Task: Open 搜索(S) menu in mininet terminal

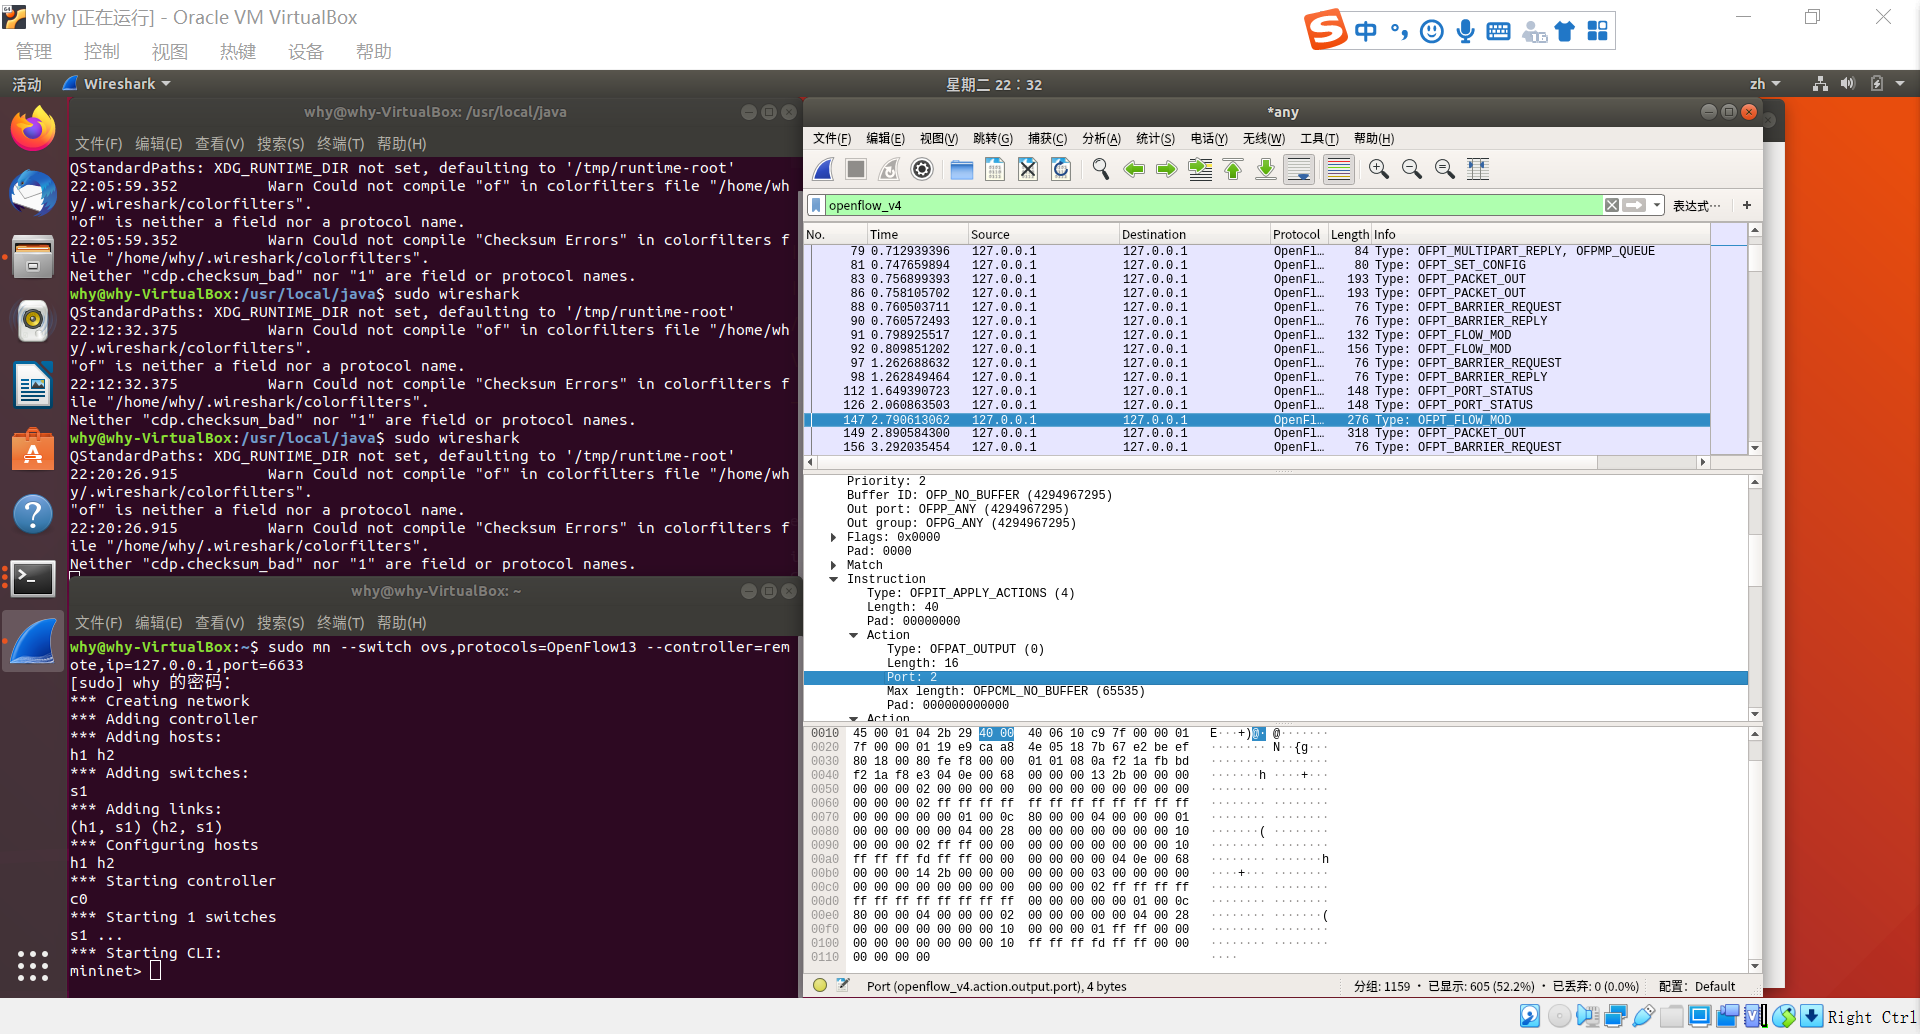Action: (280, 623)
